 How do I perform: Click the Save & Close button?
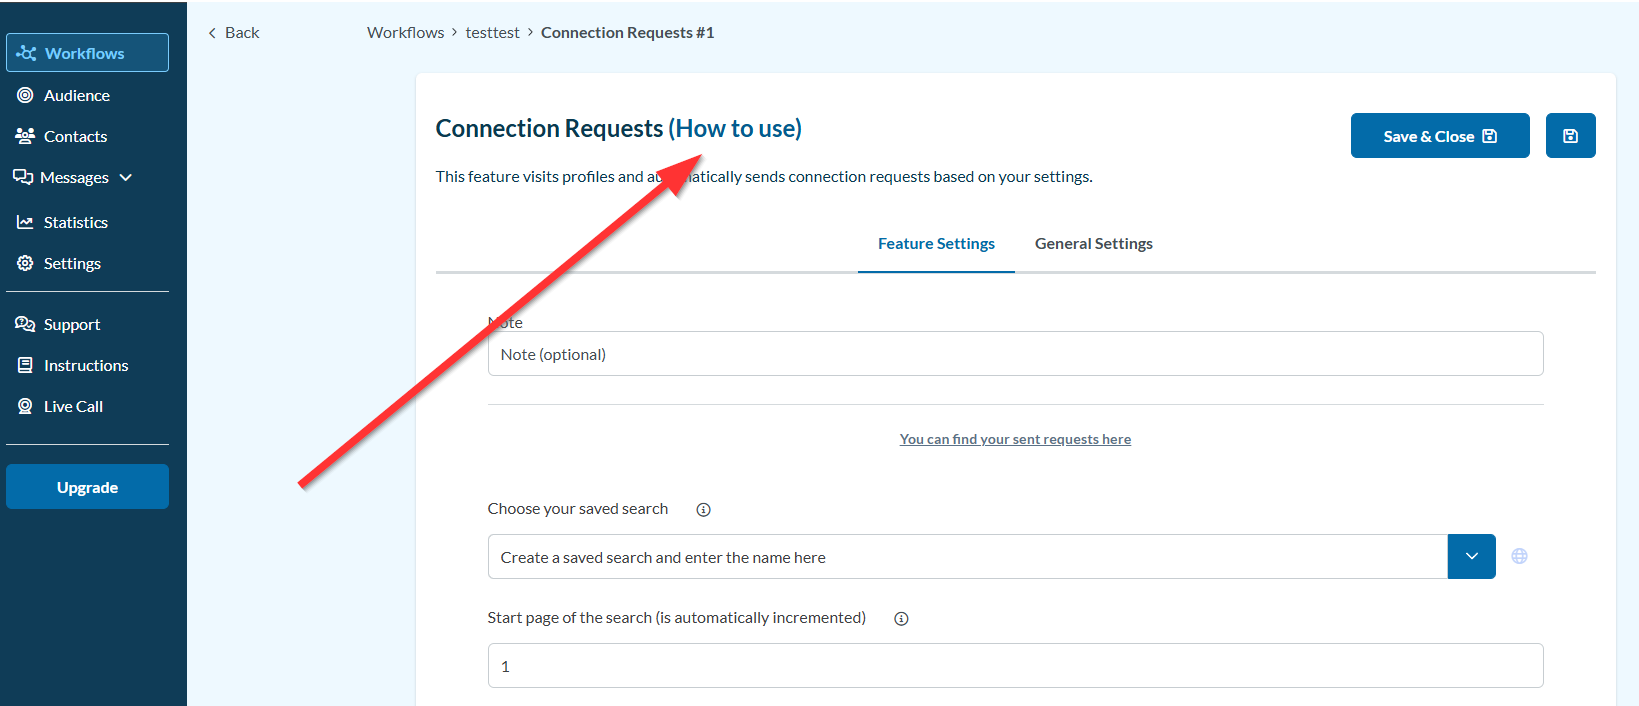1439,136
